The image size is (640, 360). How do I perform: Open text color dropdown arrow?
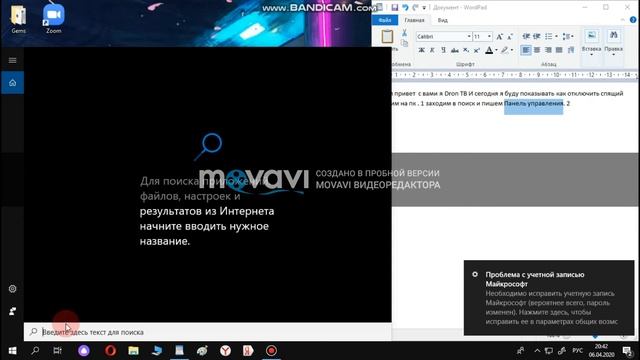tap(496, 50)
